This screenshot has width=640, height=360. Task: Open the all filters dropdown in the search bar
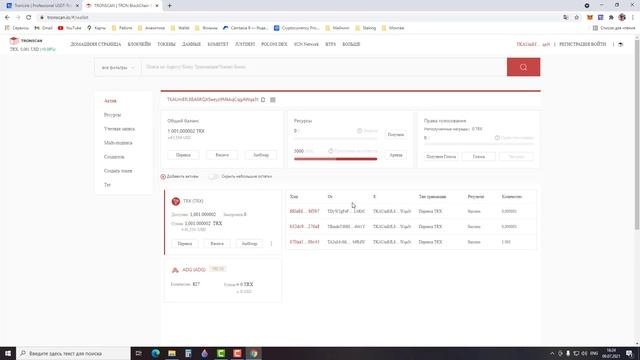coord(118,67)
